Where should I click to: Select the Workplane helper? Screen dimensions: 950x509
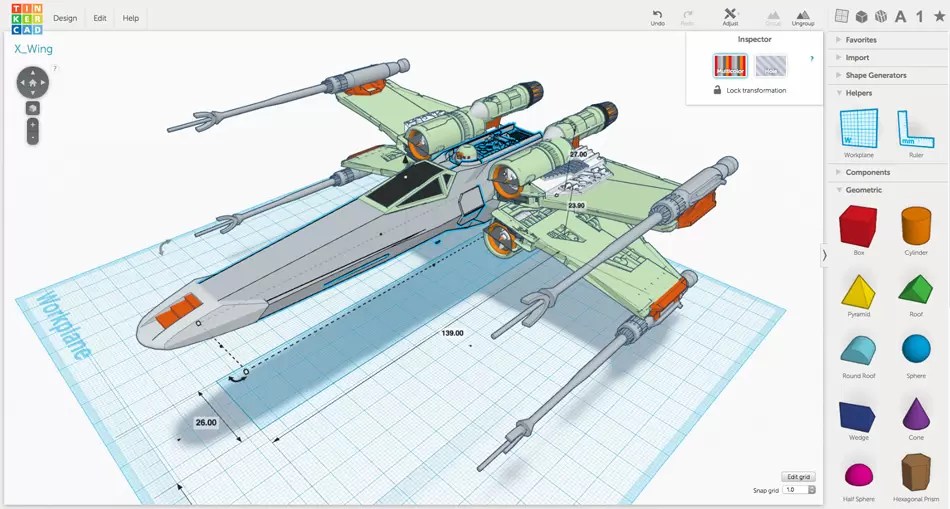tap(859, 133)
